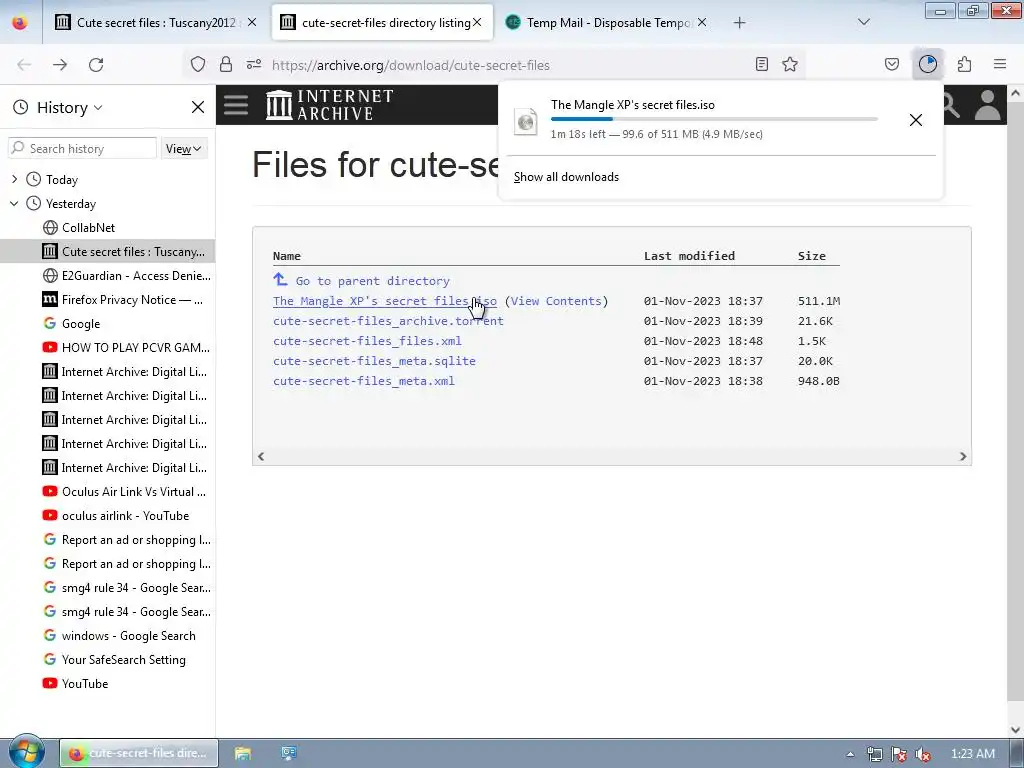Collapse the Yesterday history group

click(x=14, y=203)
